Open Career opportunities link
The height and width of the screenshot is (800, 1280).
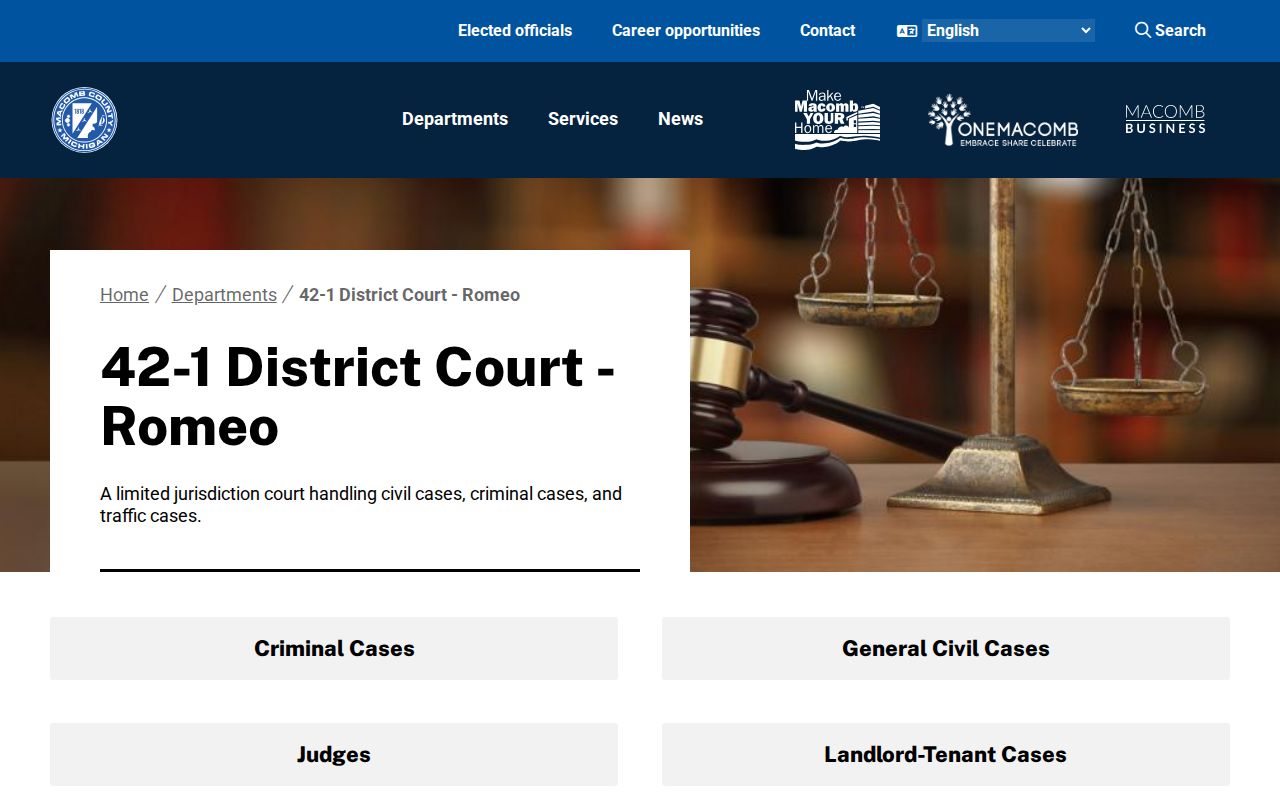686,31
